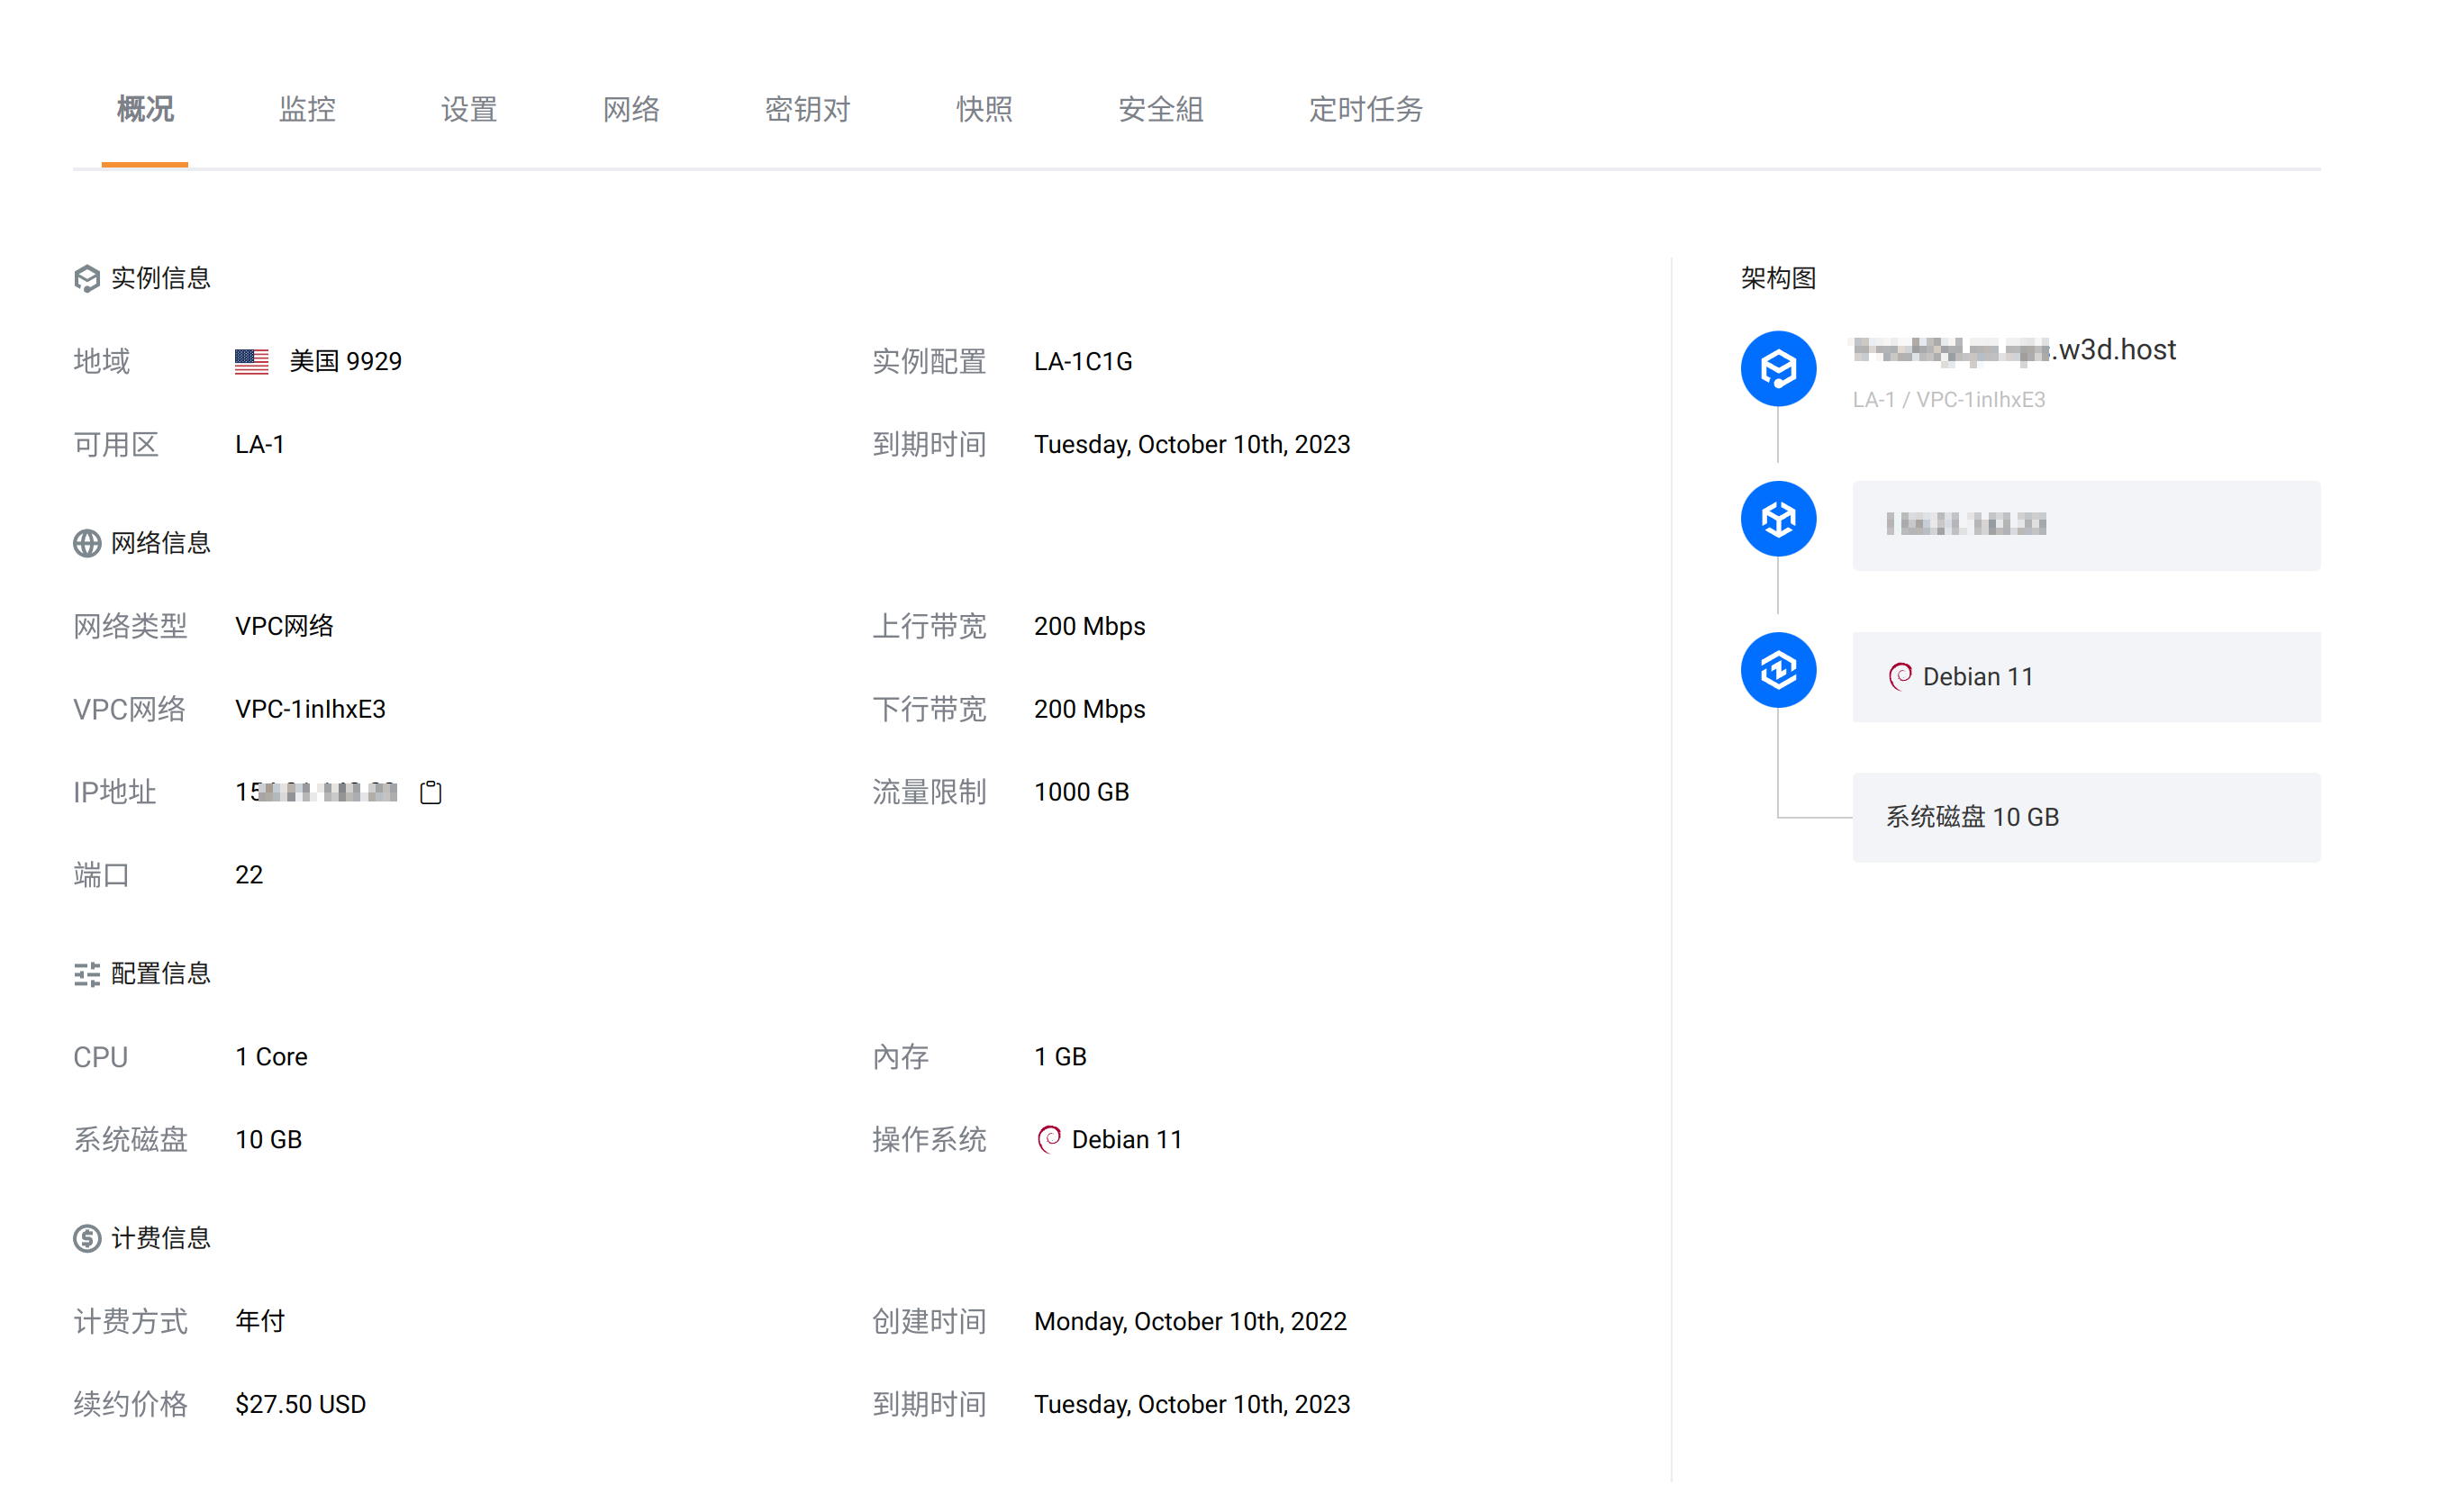Copy the IP address via clipboard icon
Viewport: 2449px width, 1512px height.
click(430, 791)
